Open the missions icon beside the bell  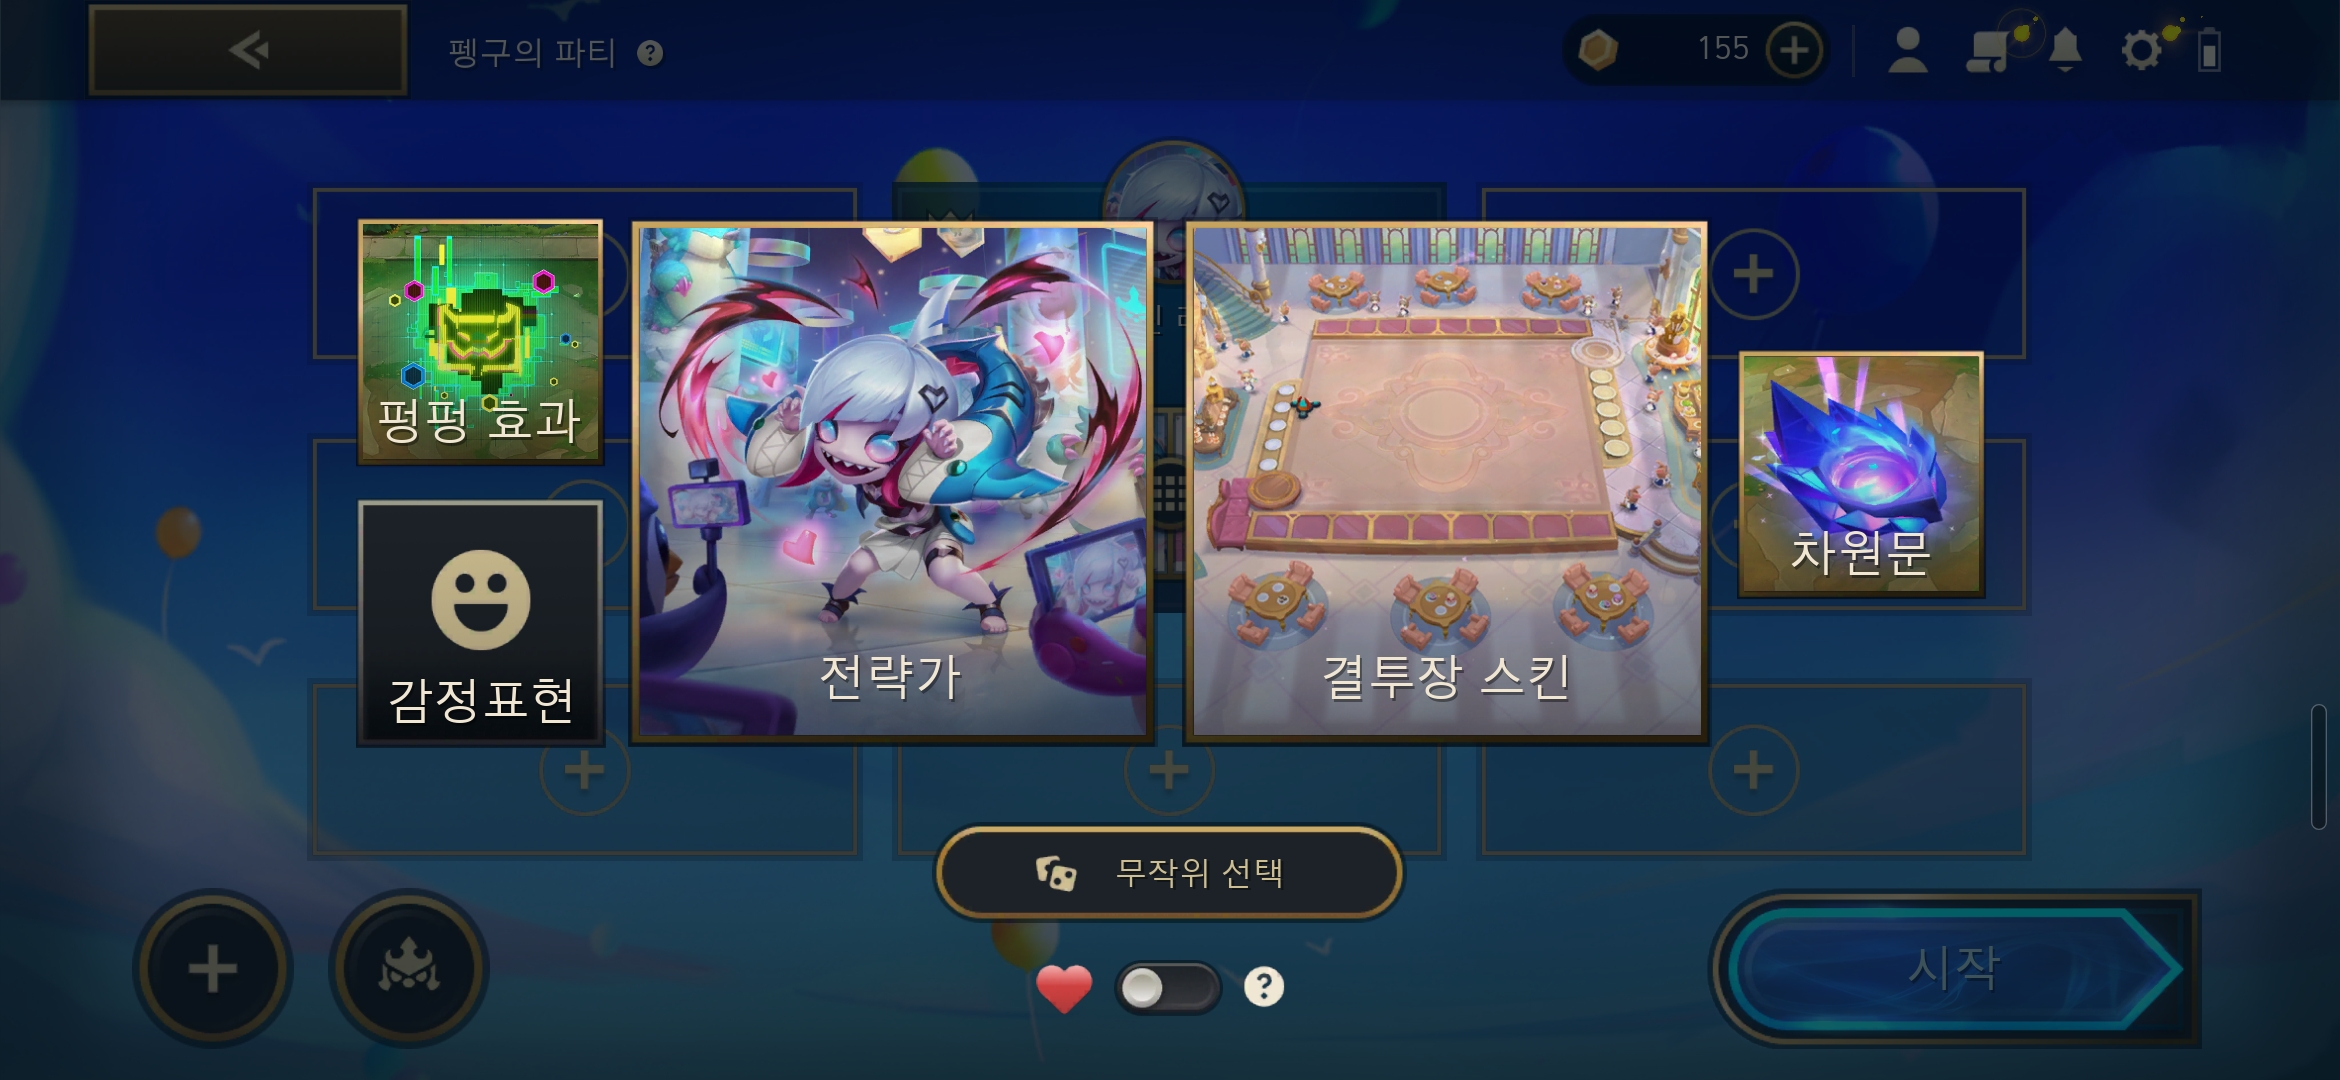1988,50
